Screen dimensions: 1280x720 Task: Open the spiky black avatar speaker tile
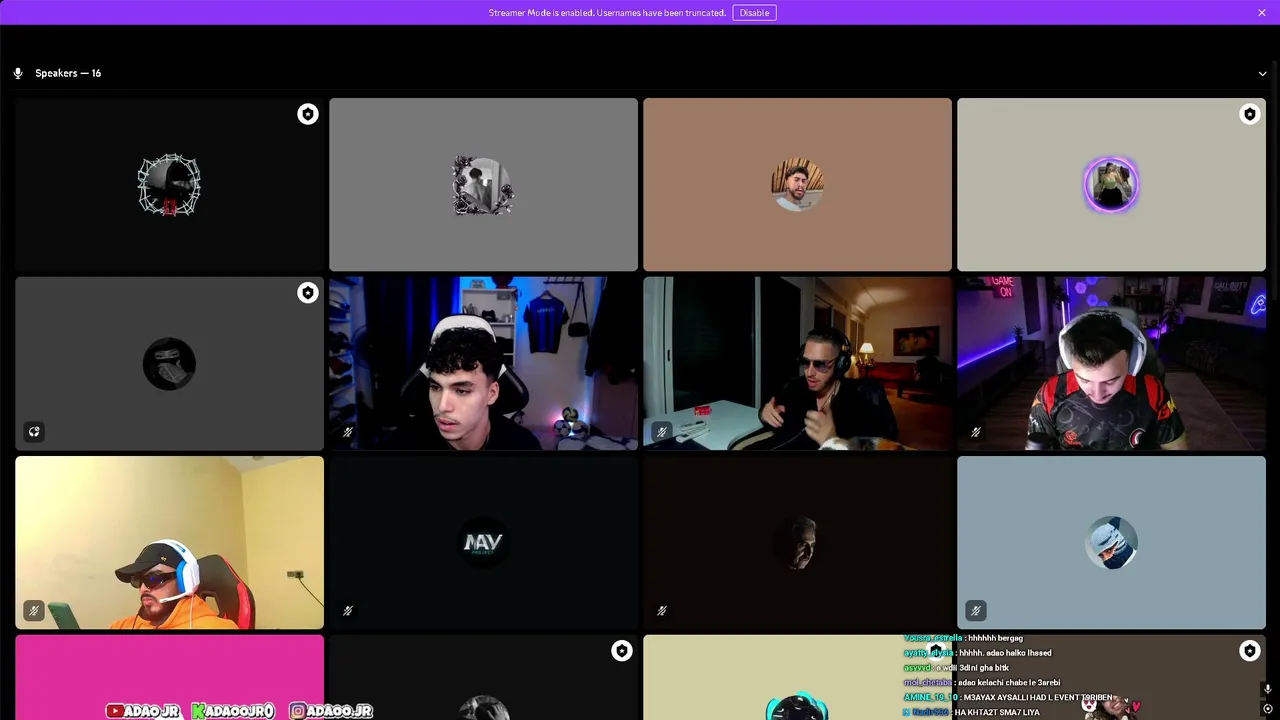pos(169,185)
